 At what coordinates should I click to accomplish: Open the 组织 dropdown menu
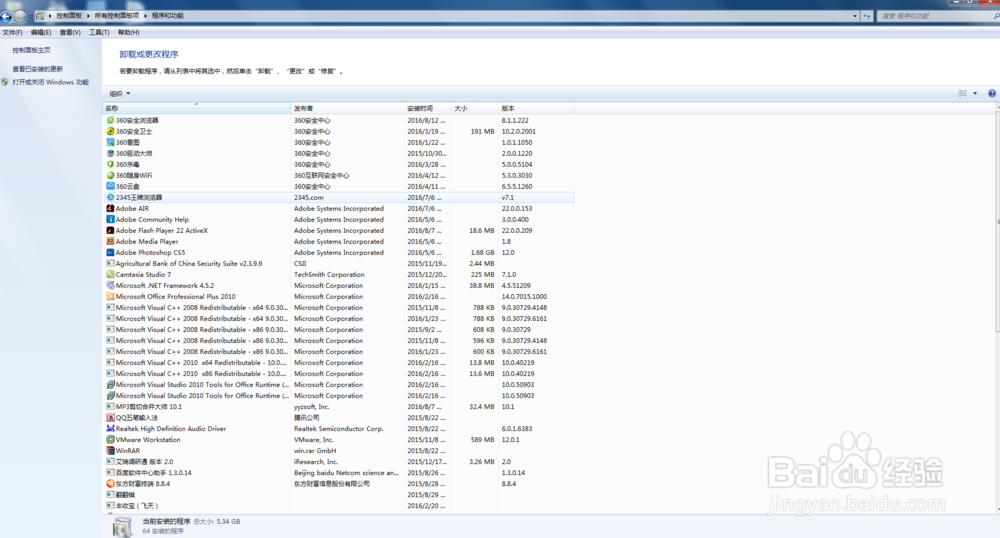[119, 94]
